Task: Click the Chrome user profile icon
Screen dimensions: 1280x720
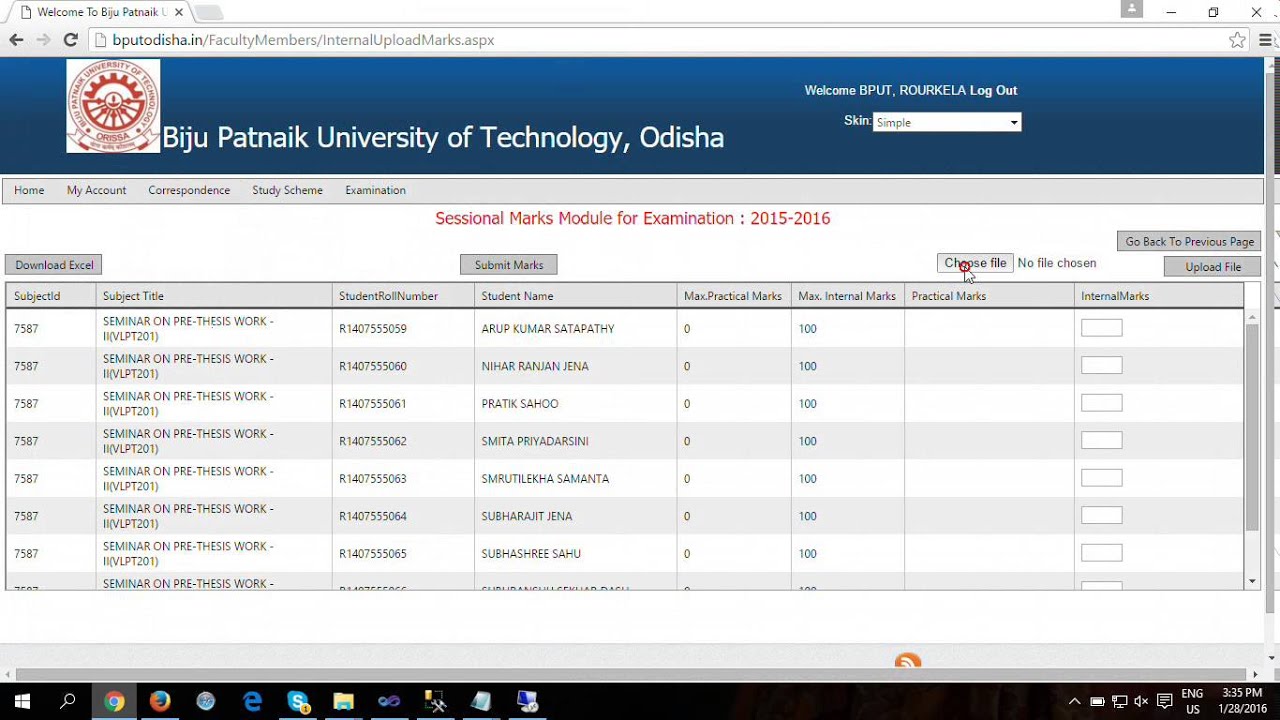Action: (1132, 8)
